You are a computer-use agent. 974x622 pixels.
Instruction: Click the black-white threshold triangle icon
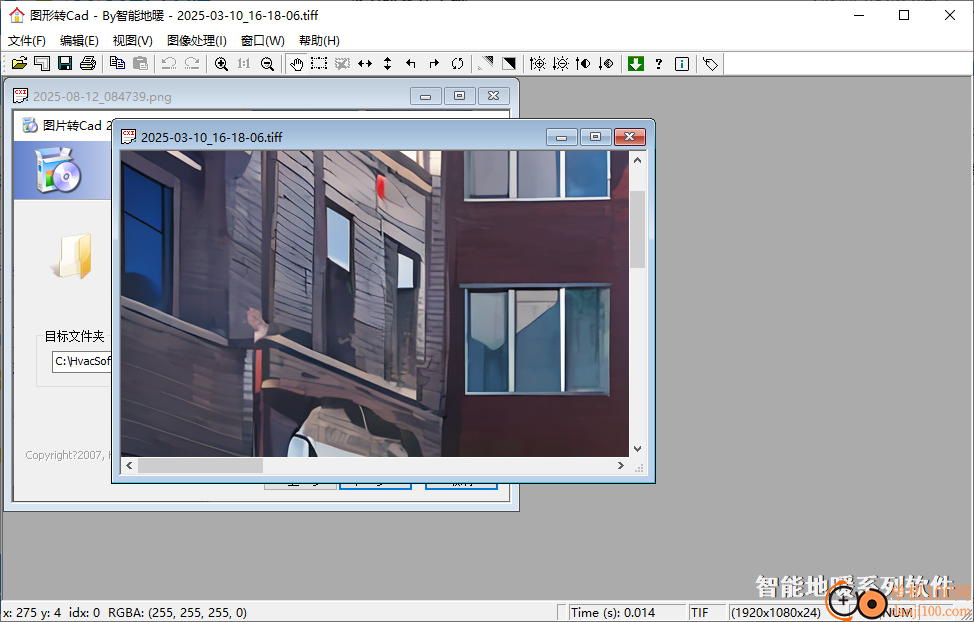click(509, 63)
